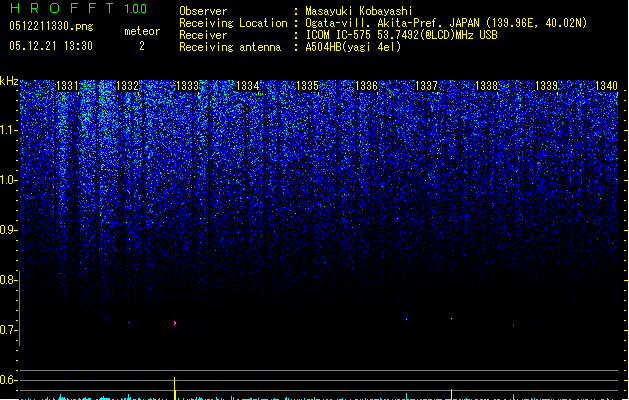The image size is (629, 400).
Task: Click the Receiver field label
Action: 203,35
